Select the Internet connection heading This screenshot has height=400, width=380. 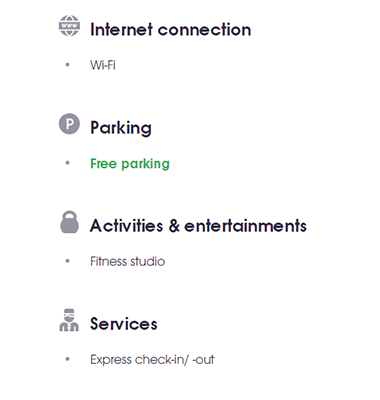point(171,30)
